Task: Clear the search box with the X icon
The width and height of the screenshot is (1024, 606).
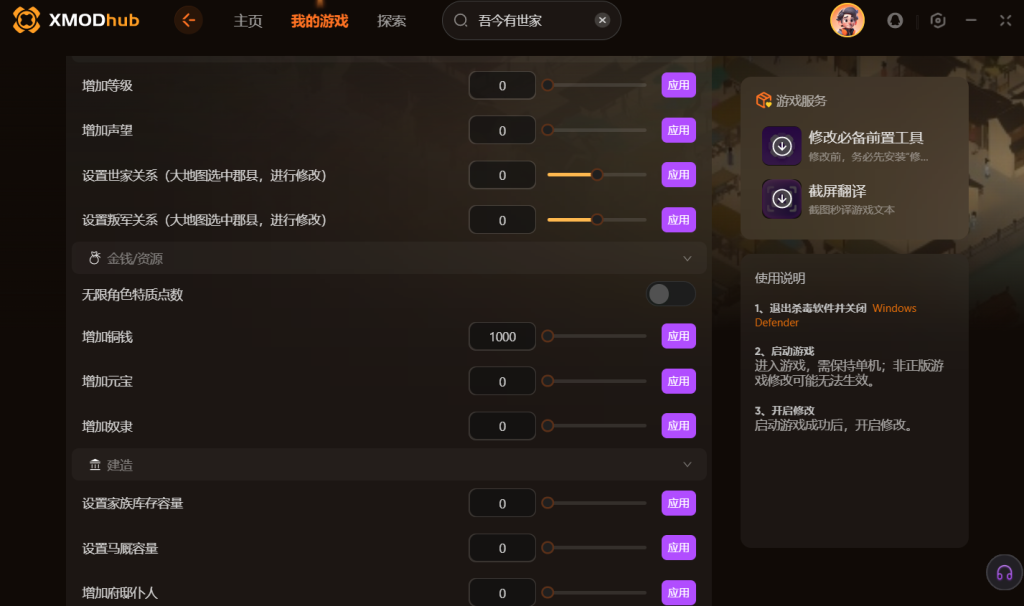Action: point(602,20)
